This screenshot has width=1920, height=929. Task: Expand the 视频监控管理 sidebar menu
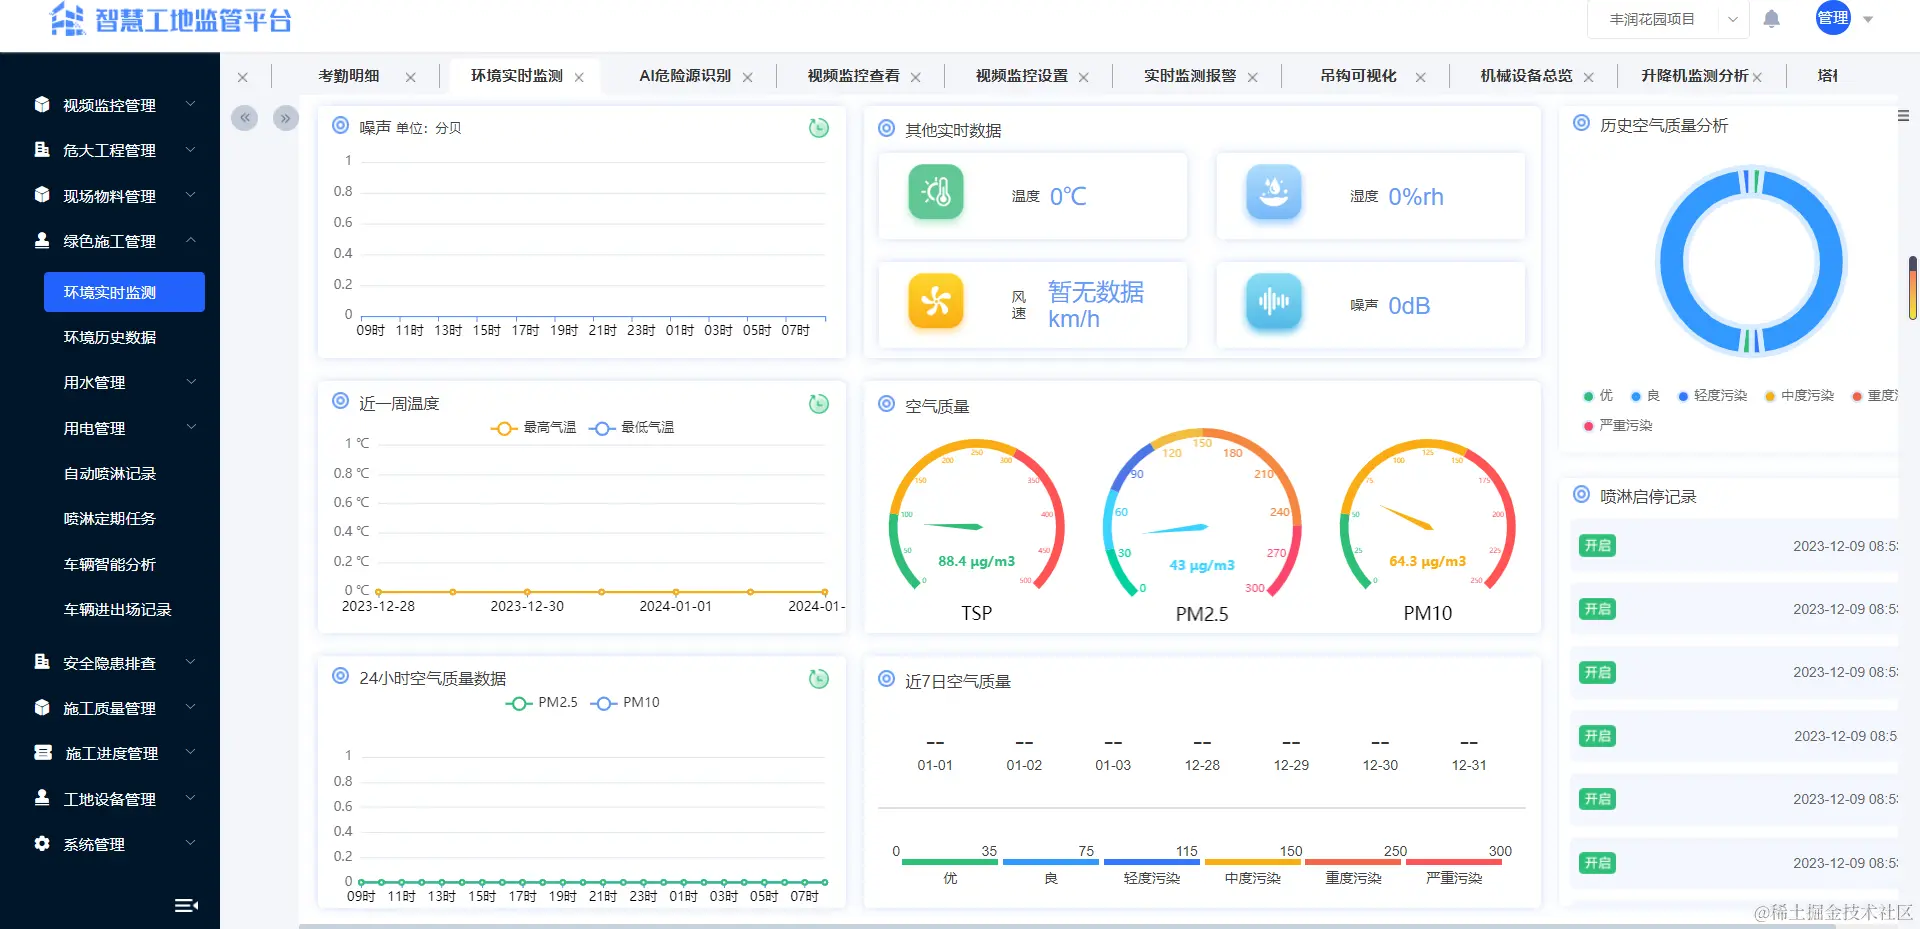[110, 105]
